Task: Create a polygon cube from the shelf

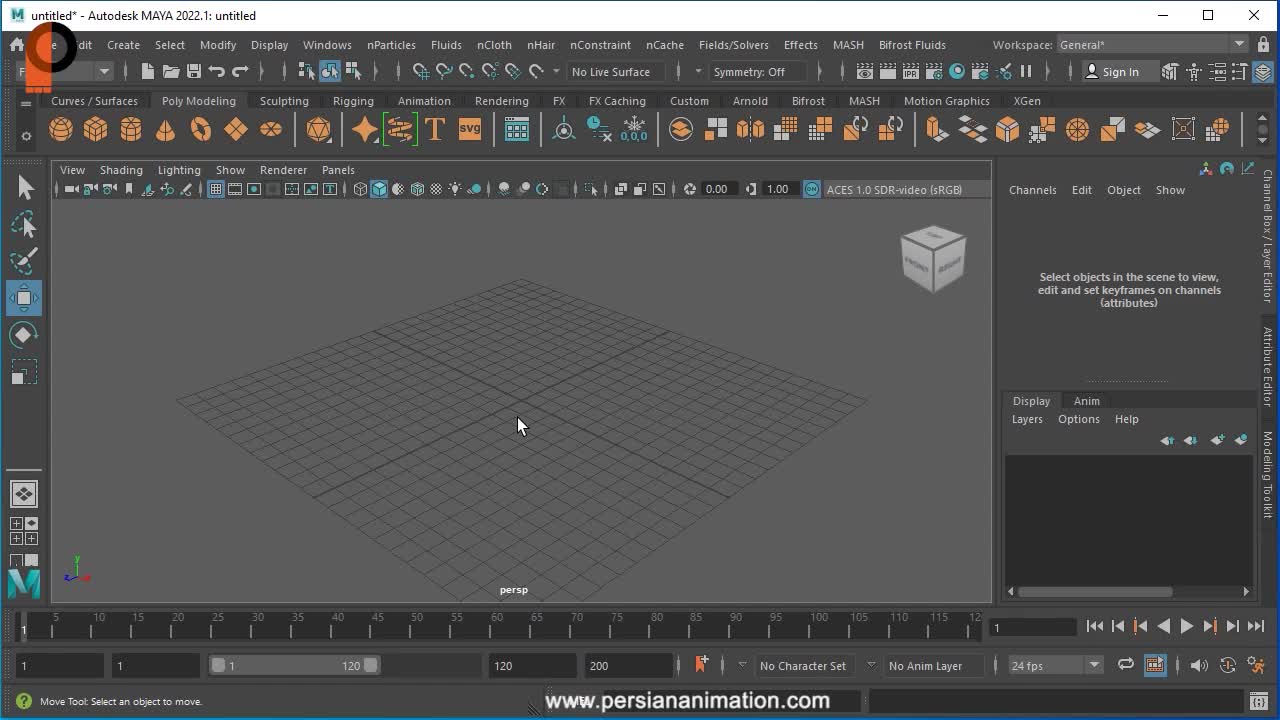Action: point(96,130)
